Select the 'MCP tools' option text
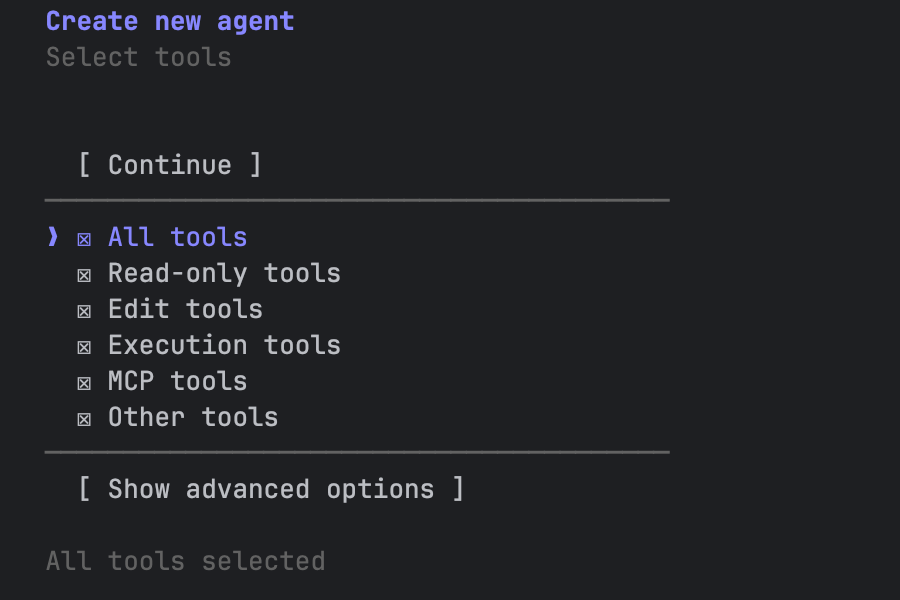900x600 pixels. (x=177, y=381)
